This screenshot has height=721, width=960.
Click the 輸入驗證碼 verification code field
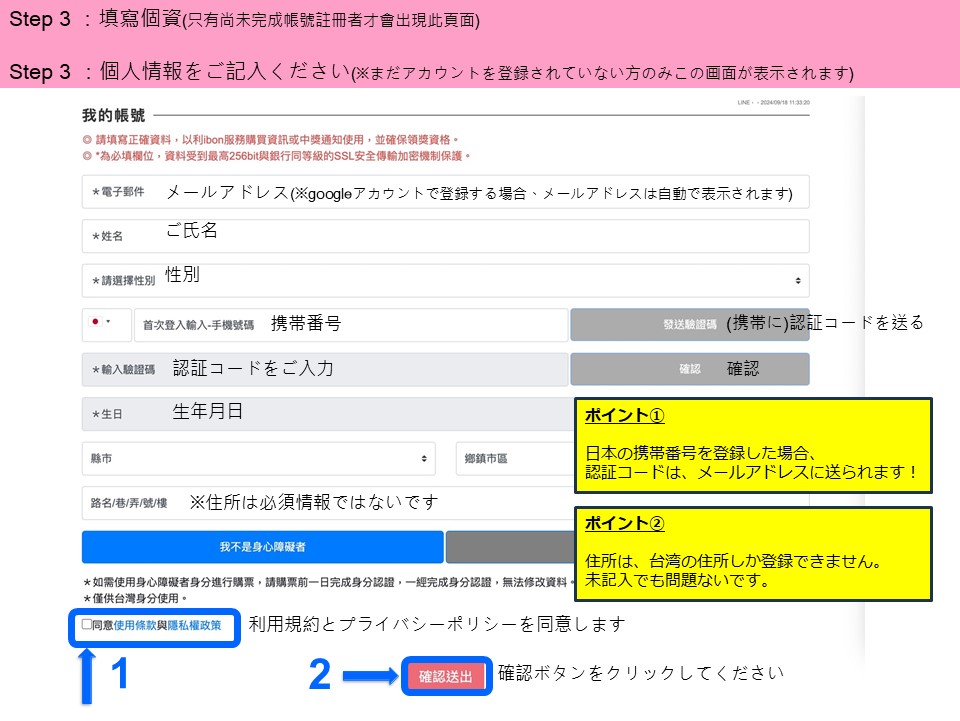pyautogui.click(x=324, y=369)
